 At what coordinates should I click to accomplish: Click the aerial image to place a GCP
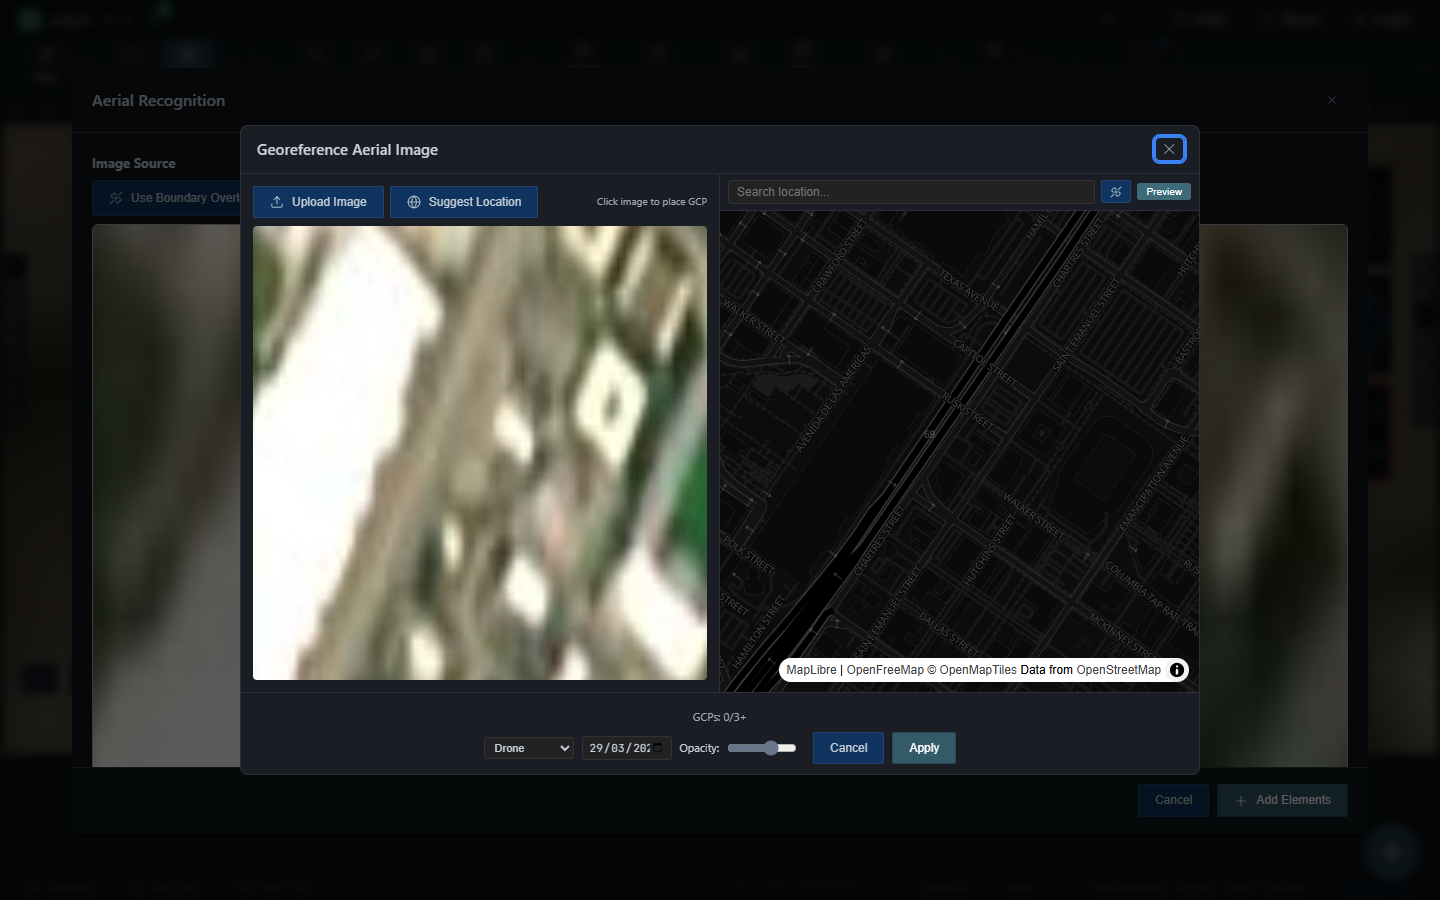point(480,453)
